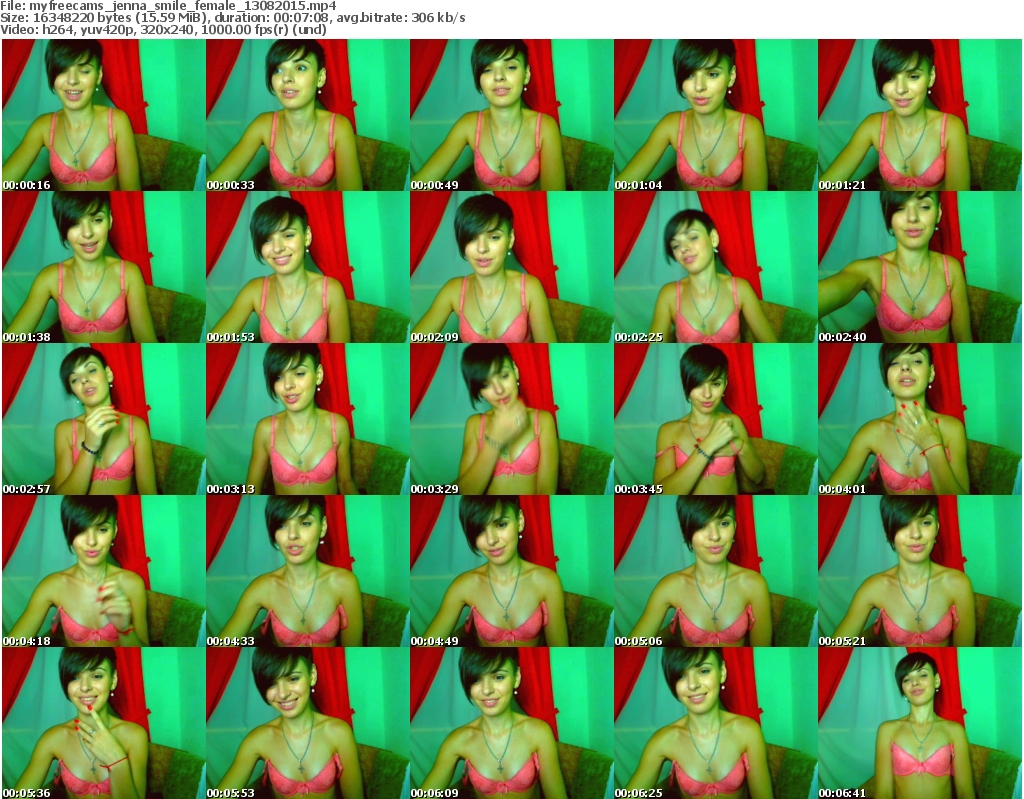Click the 00:06:41 frame
This screenshot has height=799, width=1024.
tap(920, 723)
